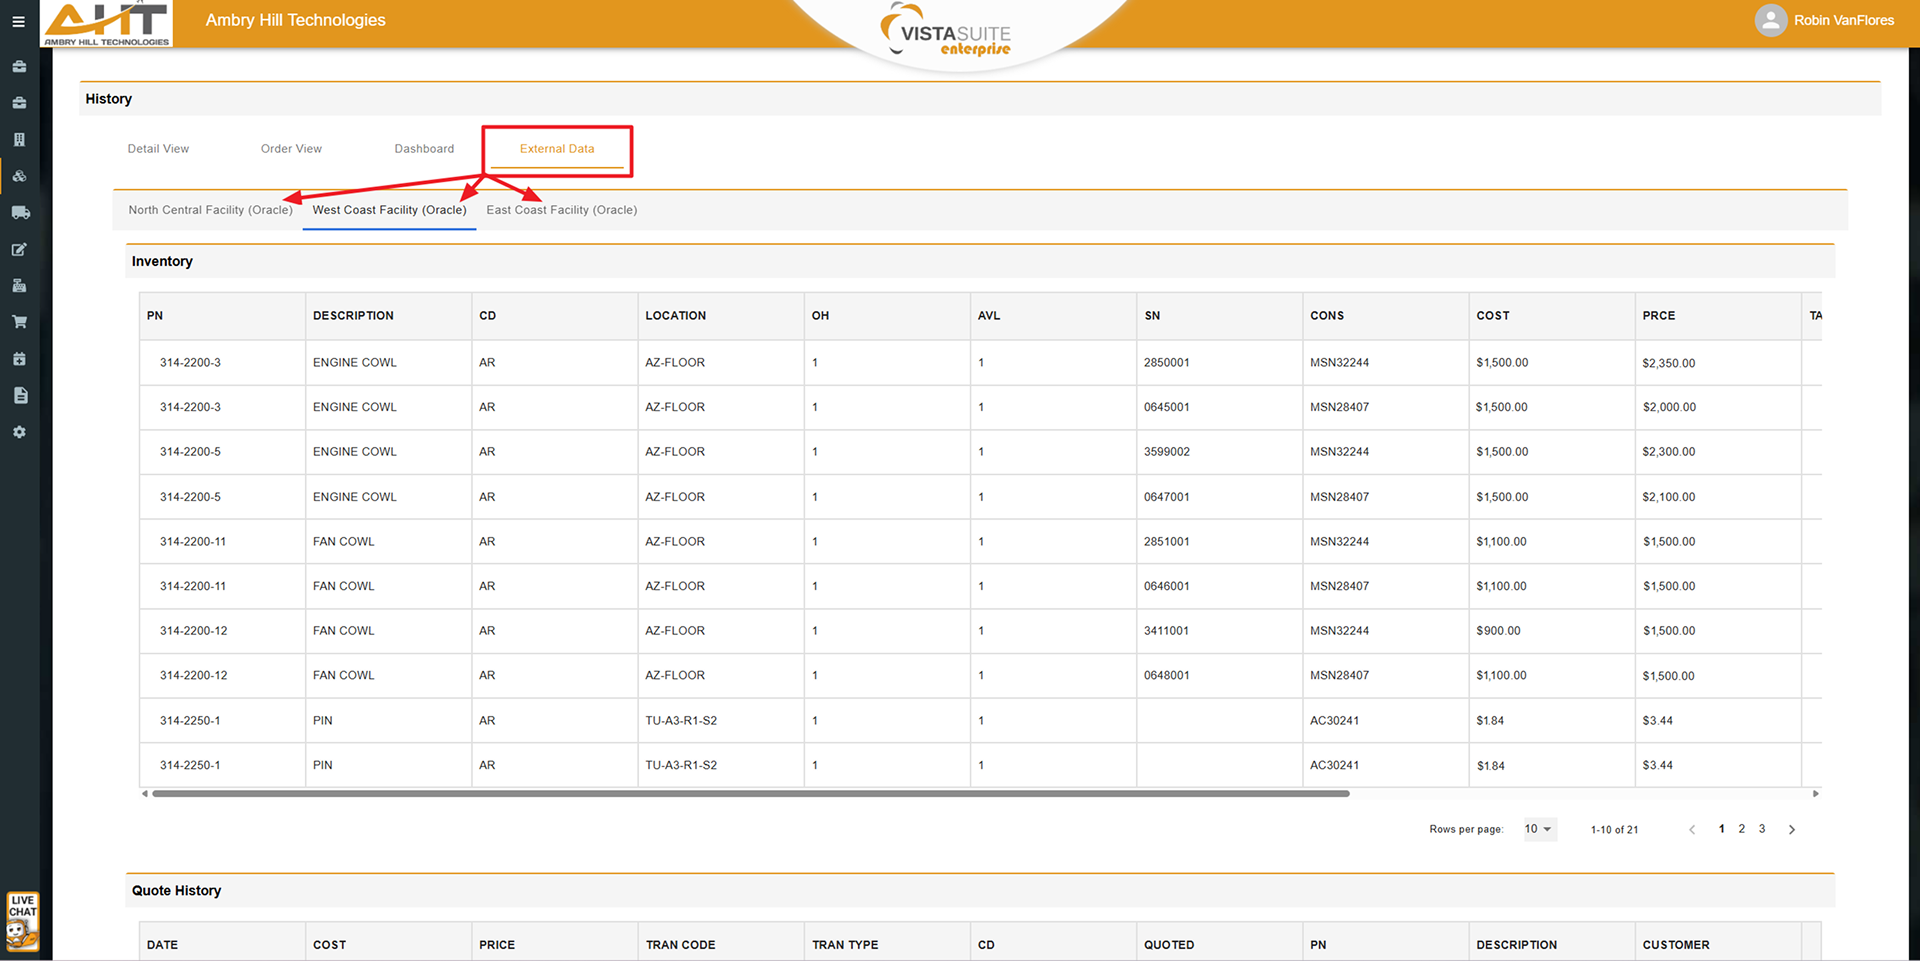Switch to the Detail View tab

[x=158, y=149]
